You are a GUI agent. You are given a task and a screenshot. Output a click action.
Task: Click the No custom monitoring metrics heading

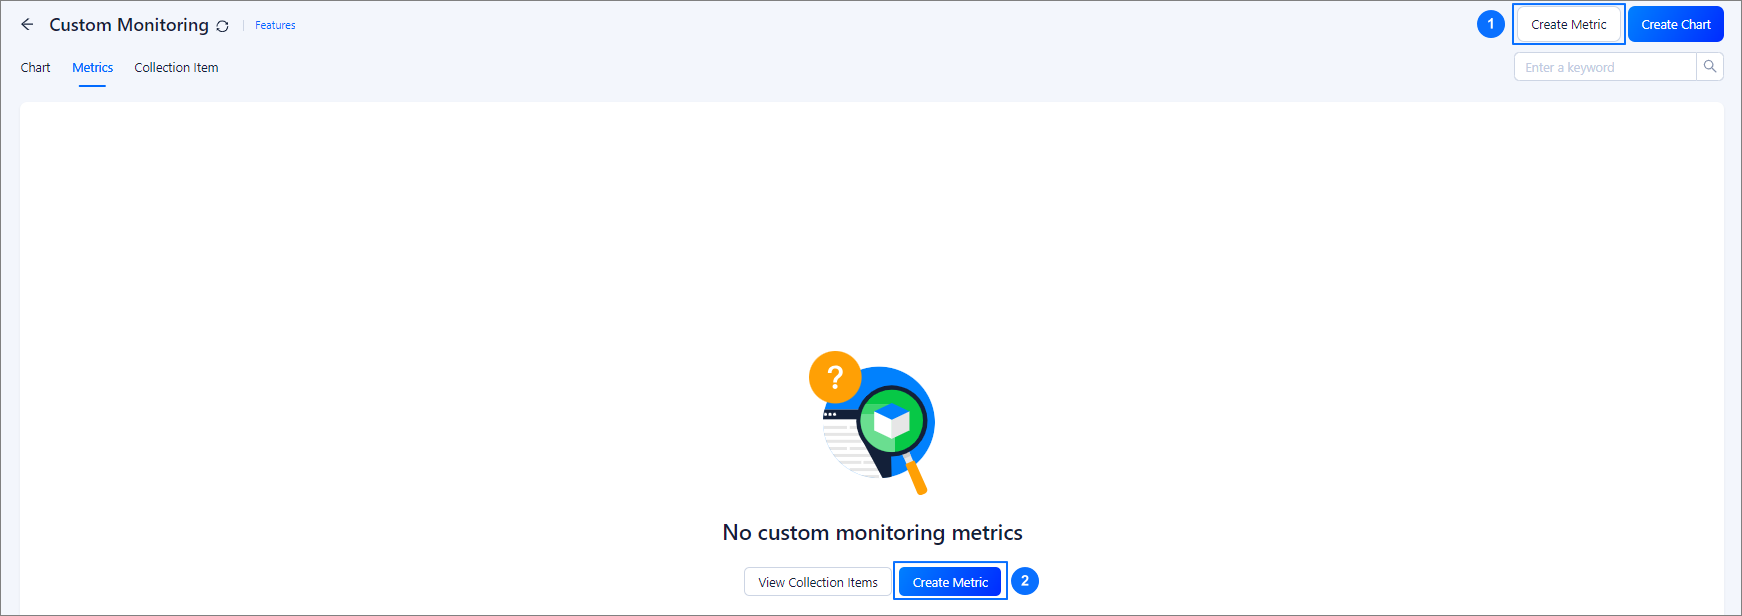(x=872, y=533)
